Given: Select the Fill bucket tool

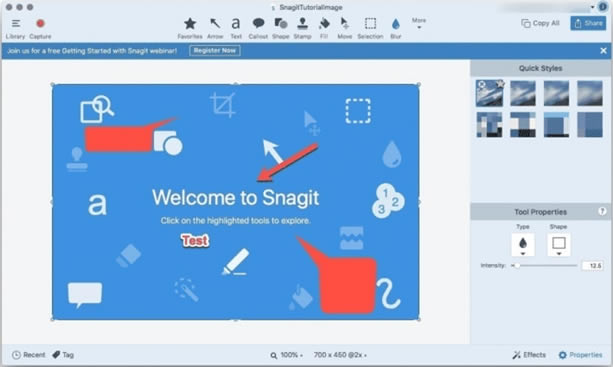Looking at the screenshot, I should (324, 28).
